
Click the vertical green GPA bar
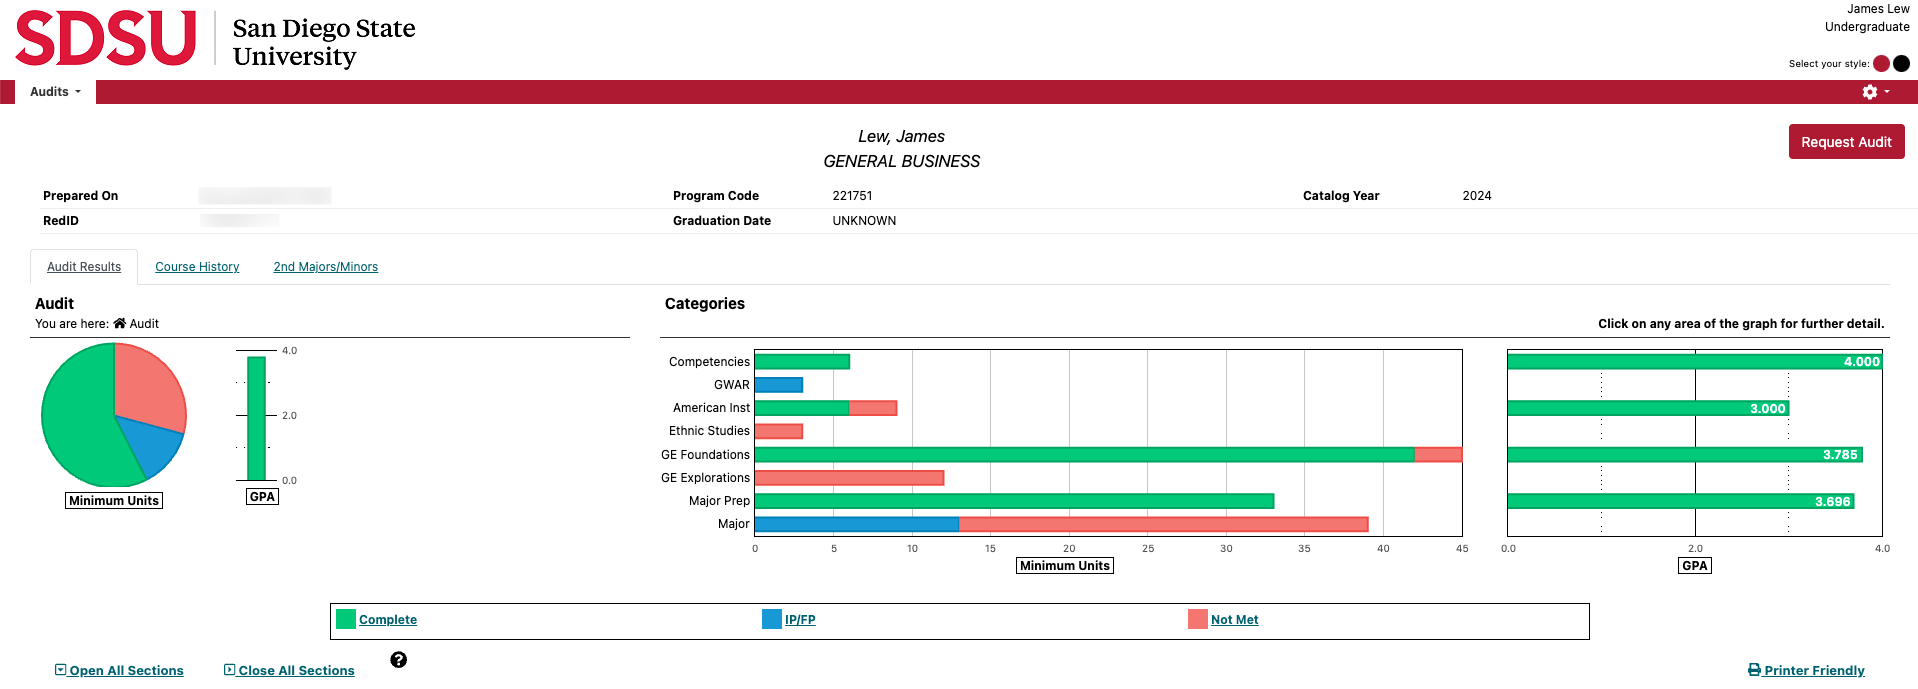click(x=257, y=418)
